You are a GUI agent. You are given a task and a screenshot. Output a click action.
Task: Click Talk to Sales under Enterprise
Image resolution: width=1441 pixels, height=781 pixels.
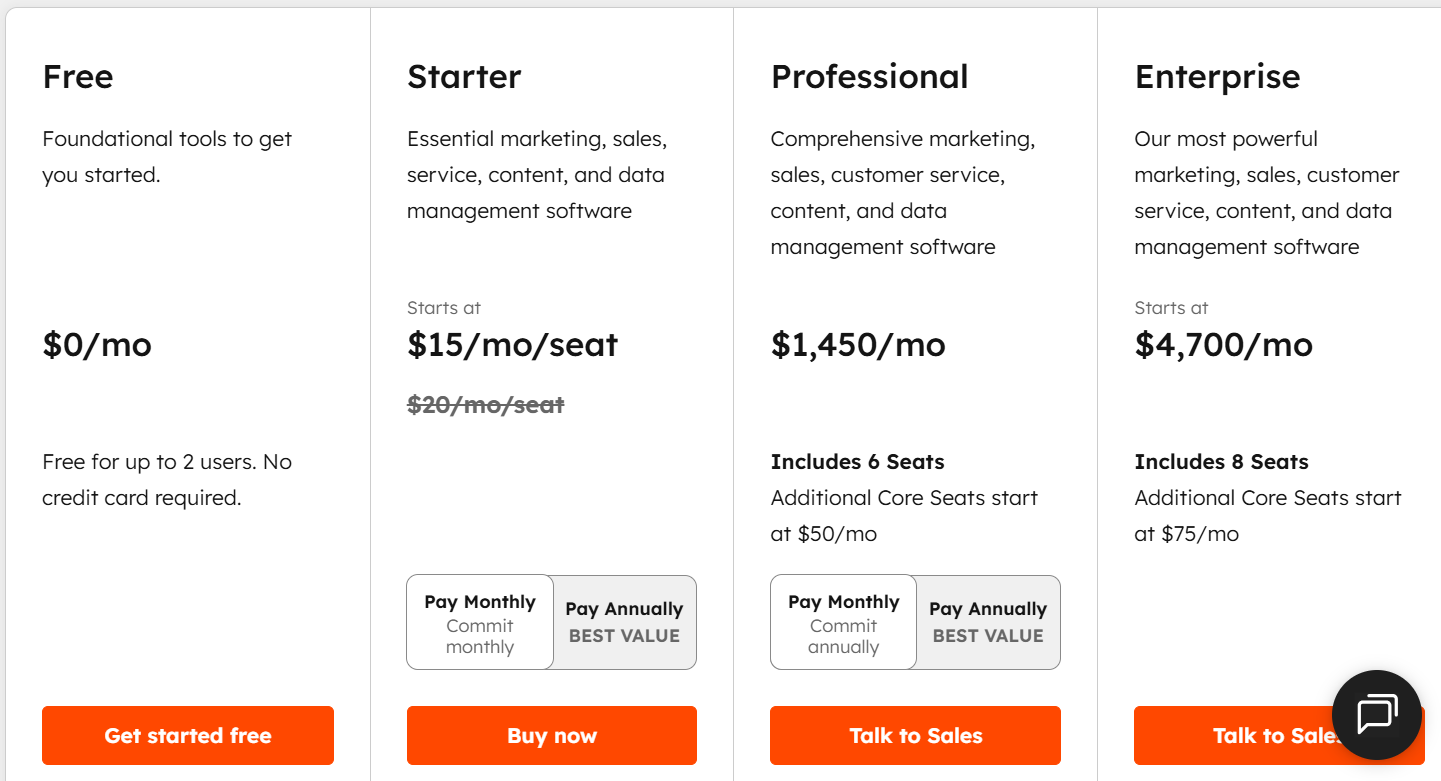(x=1240, y=736)
